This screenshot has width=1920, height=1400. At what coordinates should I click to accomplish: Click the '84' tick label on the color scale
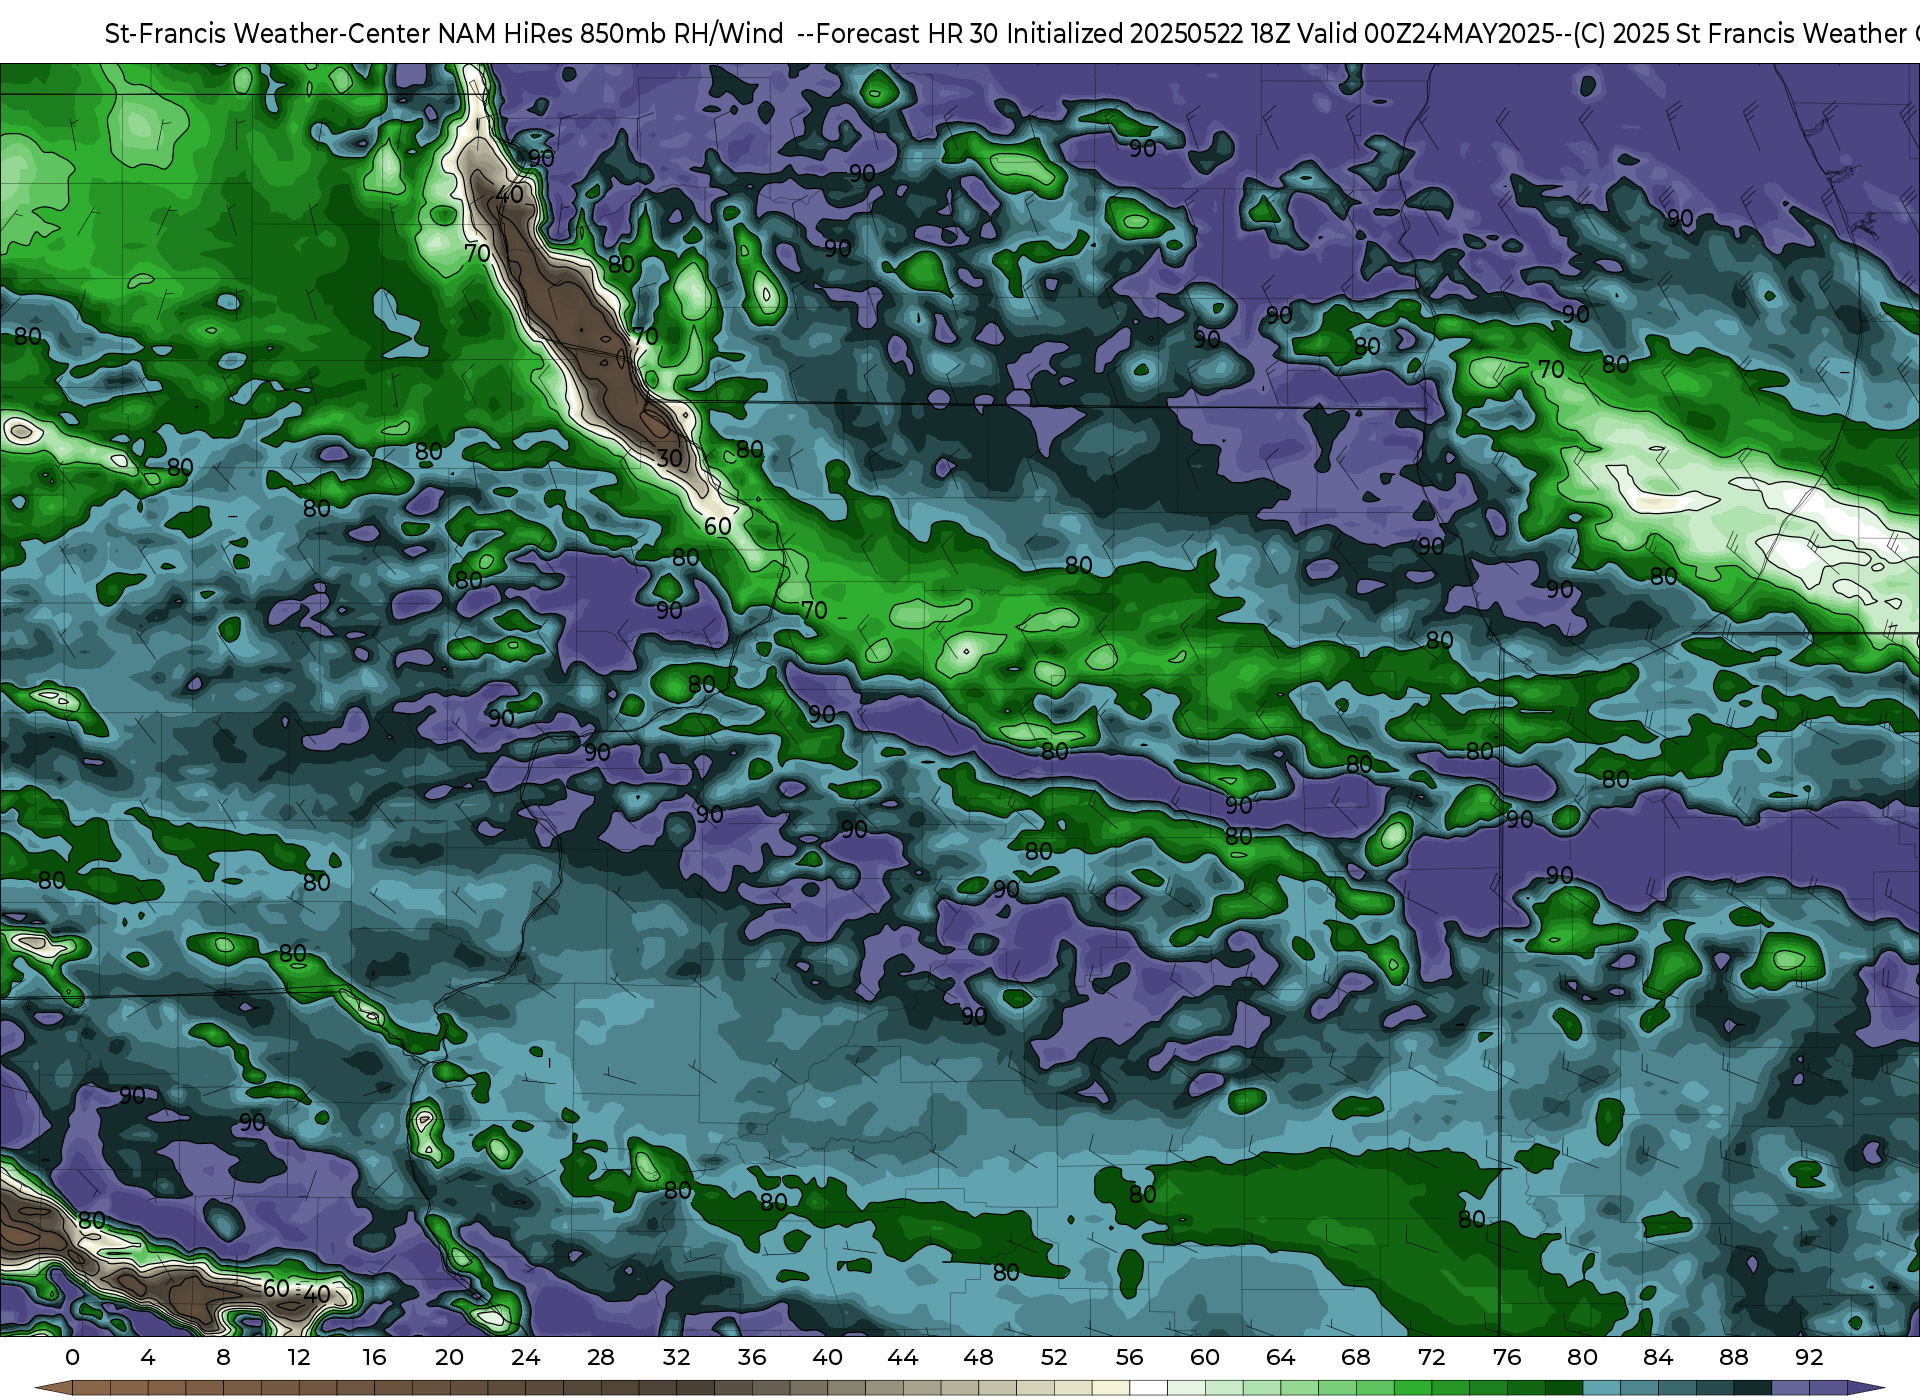pyautogui.click(x=1658, y=1358)
